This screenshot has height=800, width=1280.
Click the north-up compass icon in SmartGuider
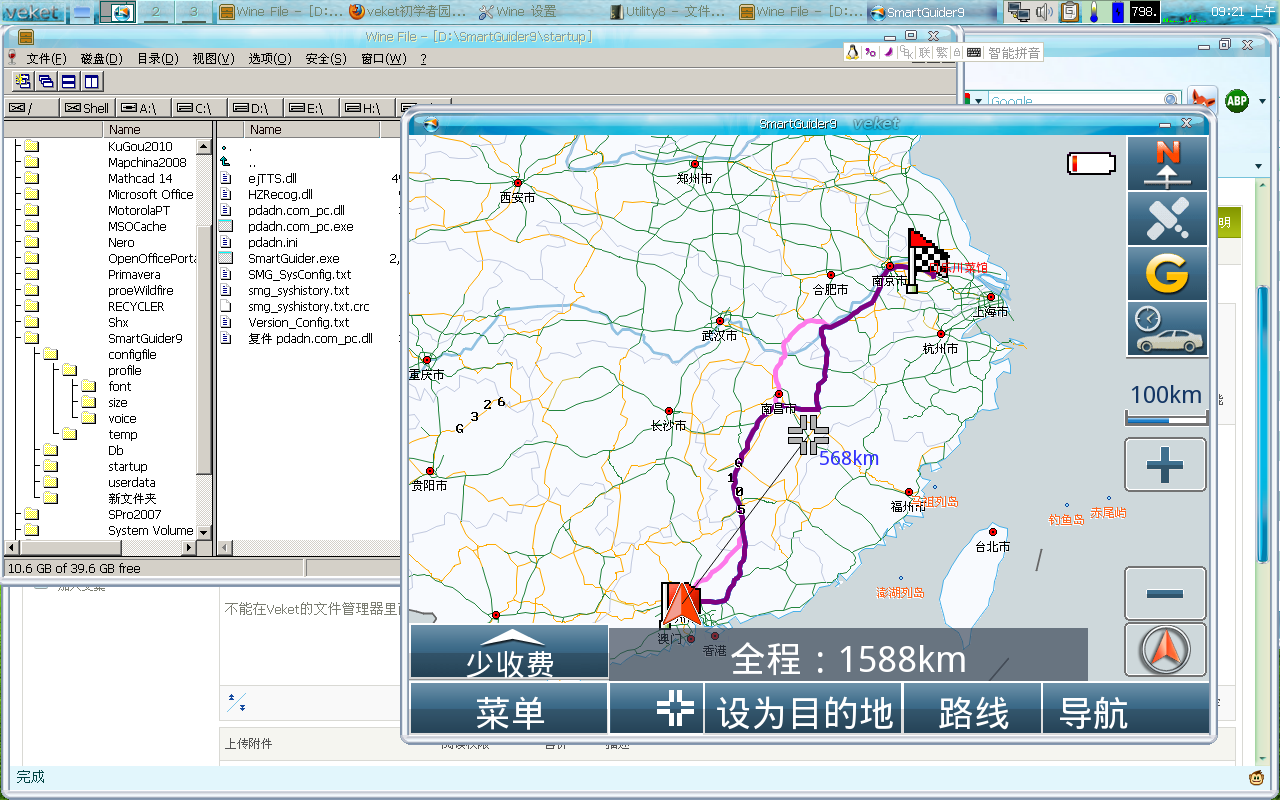coord(1167,164)
